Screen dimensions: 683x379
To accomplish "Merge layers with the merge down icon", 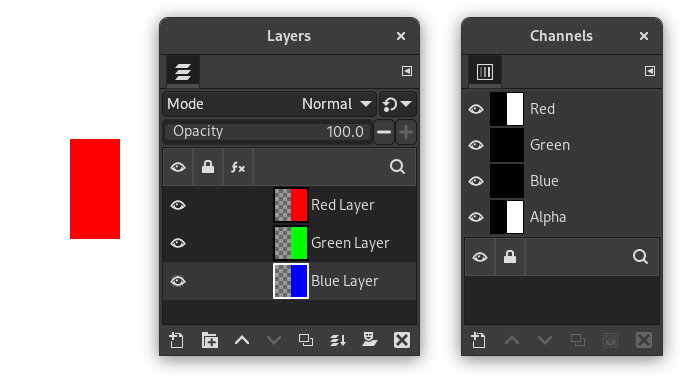I will [338, 340].
